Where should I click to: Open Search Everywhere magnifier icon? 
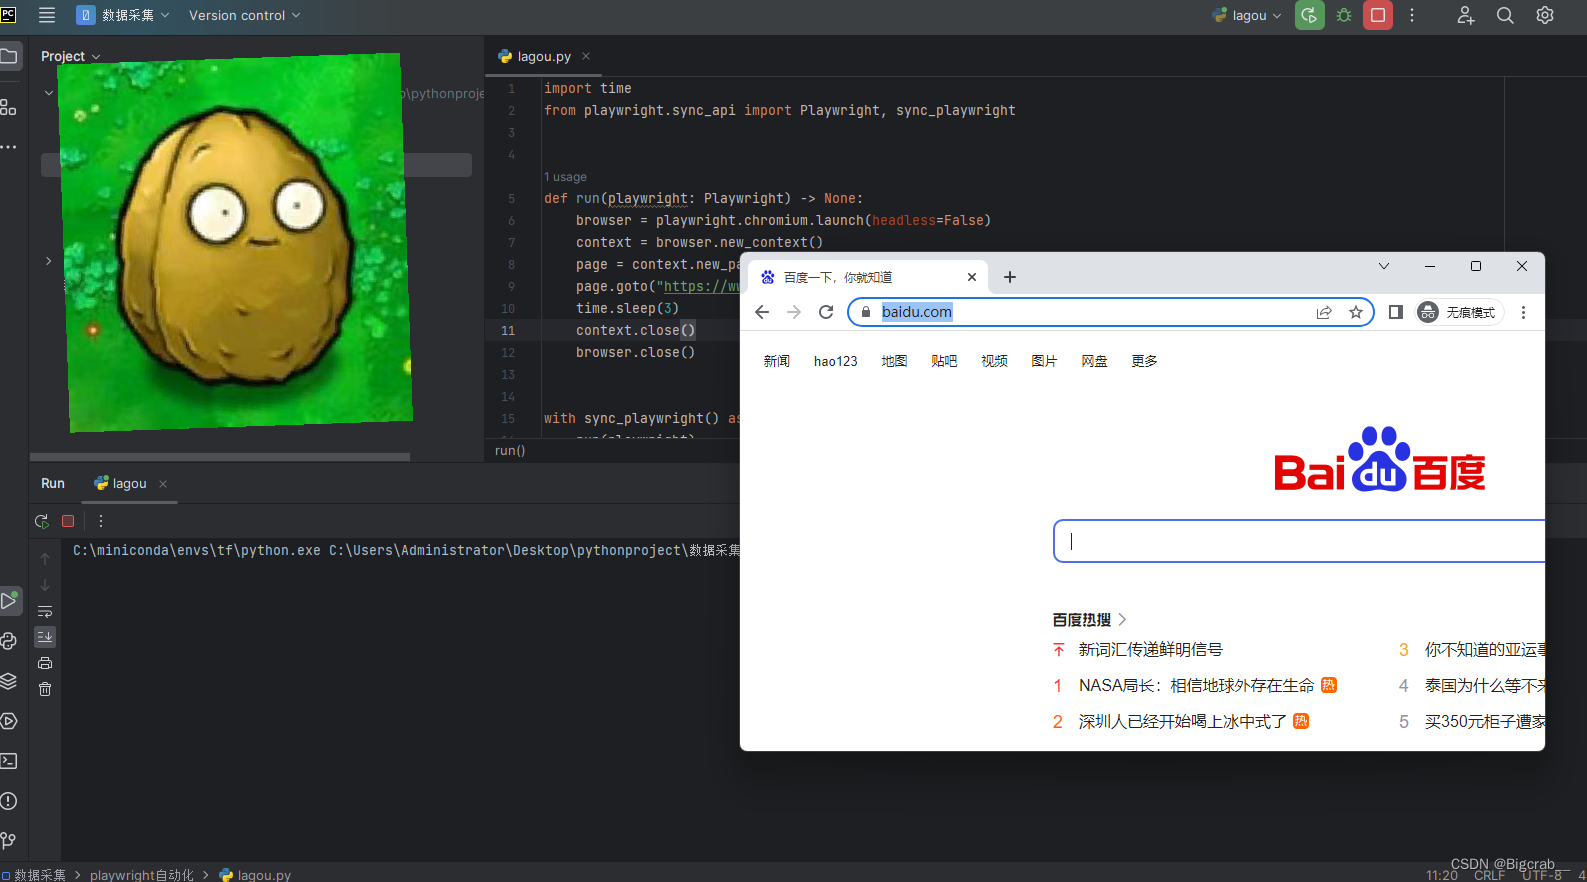click(1505, 15)
